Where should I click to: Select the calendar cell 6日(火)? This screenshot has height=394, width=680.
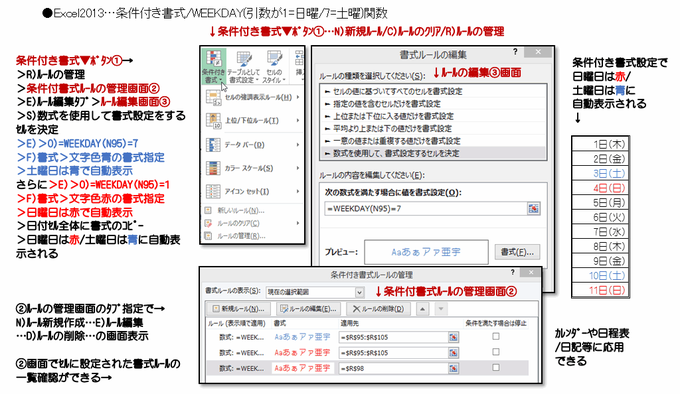click(x=601, y=217)
